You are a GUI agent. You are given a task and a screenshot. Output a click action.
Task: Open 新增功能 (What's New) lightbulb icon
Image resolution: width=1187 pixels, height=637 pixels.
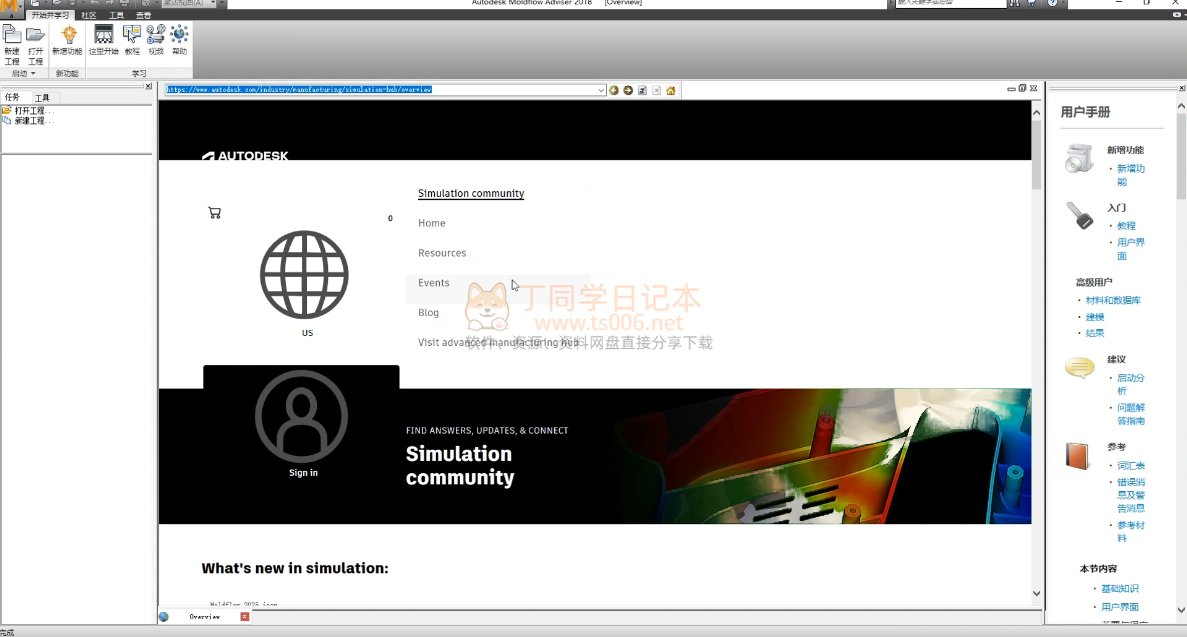(x=68, y=39)
